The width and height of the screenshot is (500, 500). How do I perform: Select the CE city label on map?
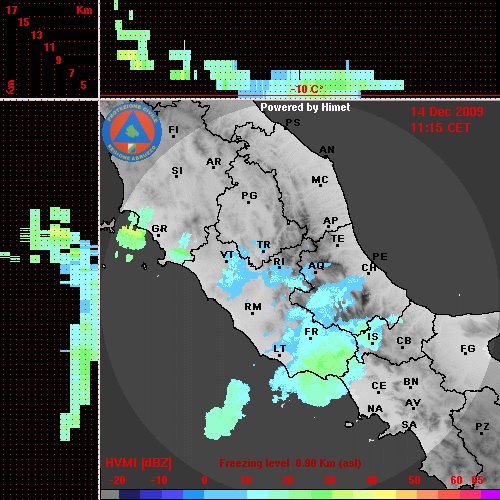coord(379,386)
